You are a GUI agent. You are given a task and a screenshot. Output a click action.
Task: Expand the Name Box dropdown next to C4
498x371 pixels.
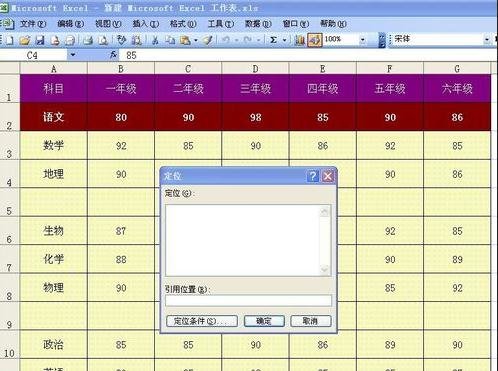click(73, 55)
